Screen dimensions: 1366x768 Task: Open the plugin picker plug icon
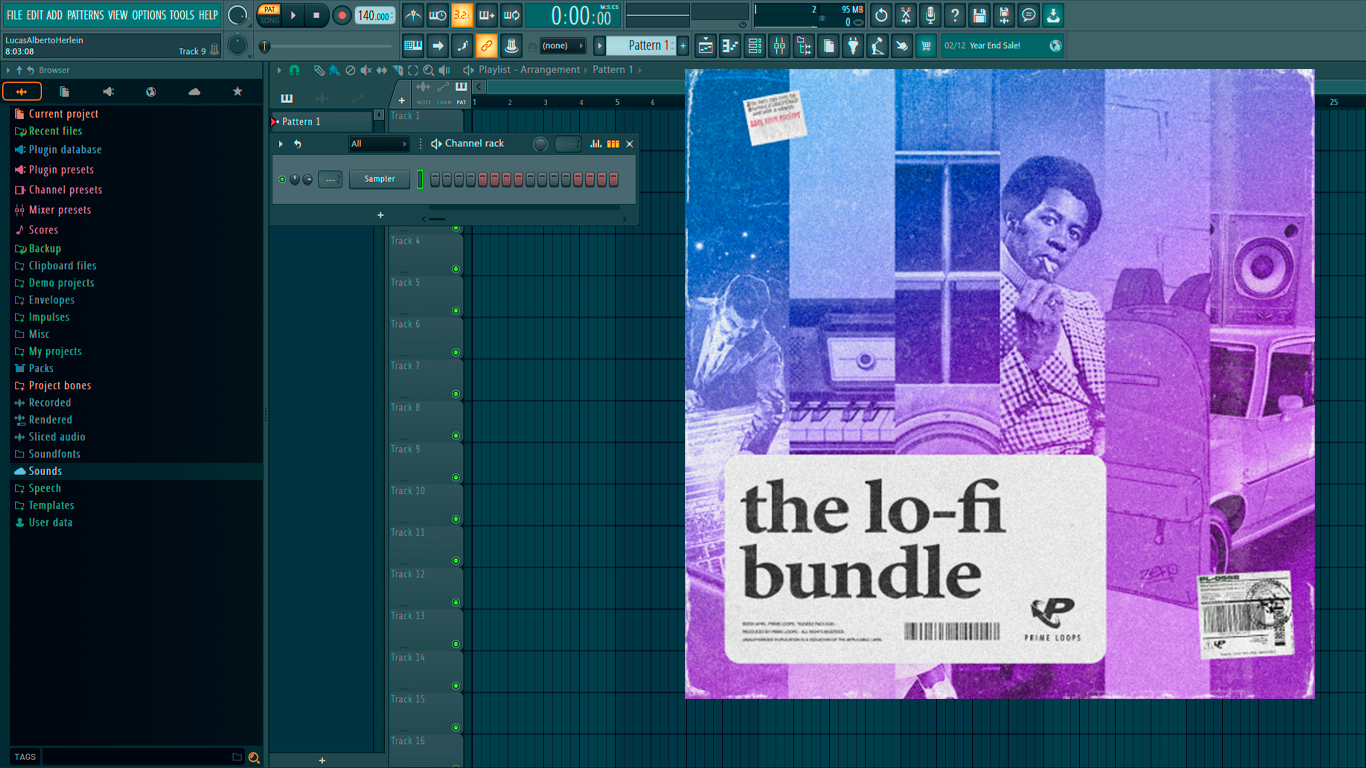click(853, 45)
